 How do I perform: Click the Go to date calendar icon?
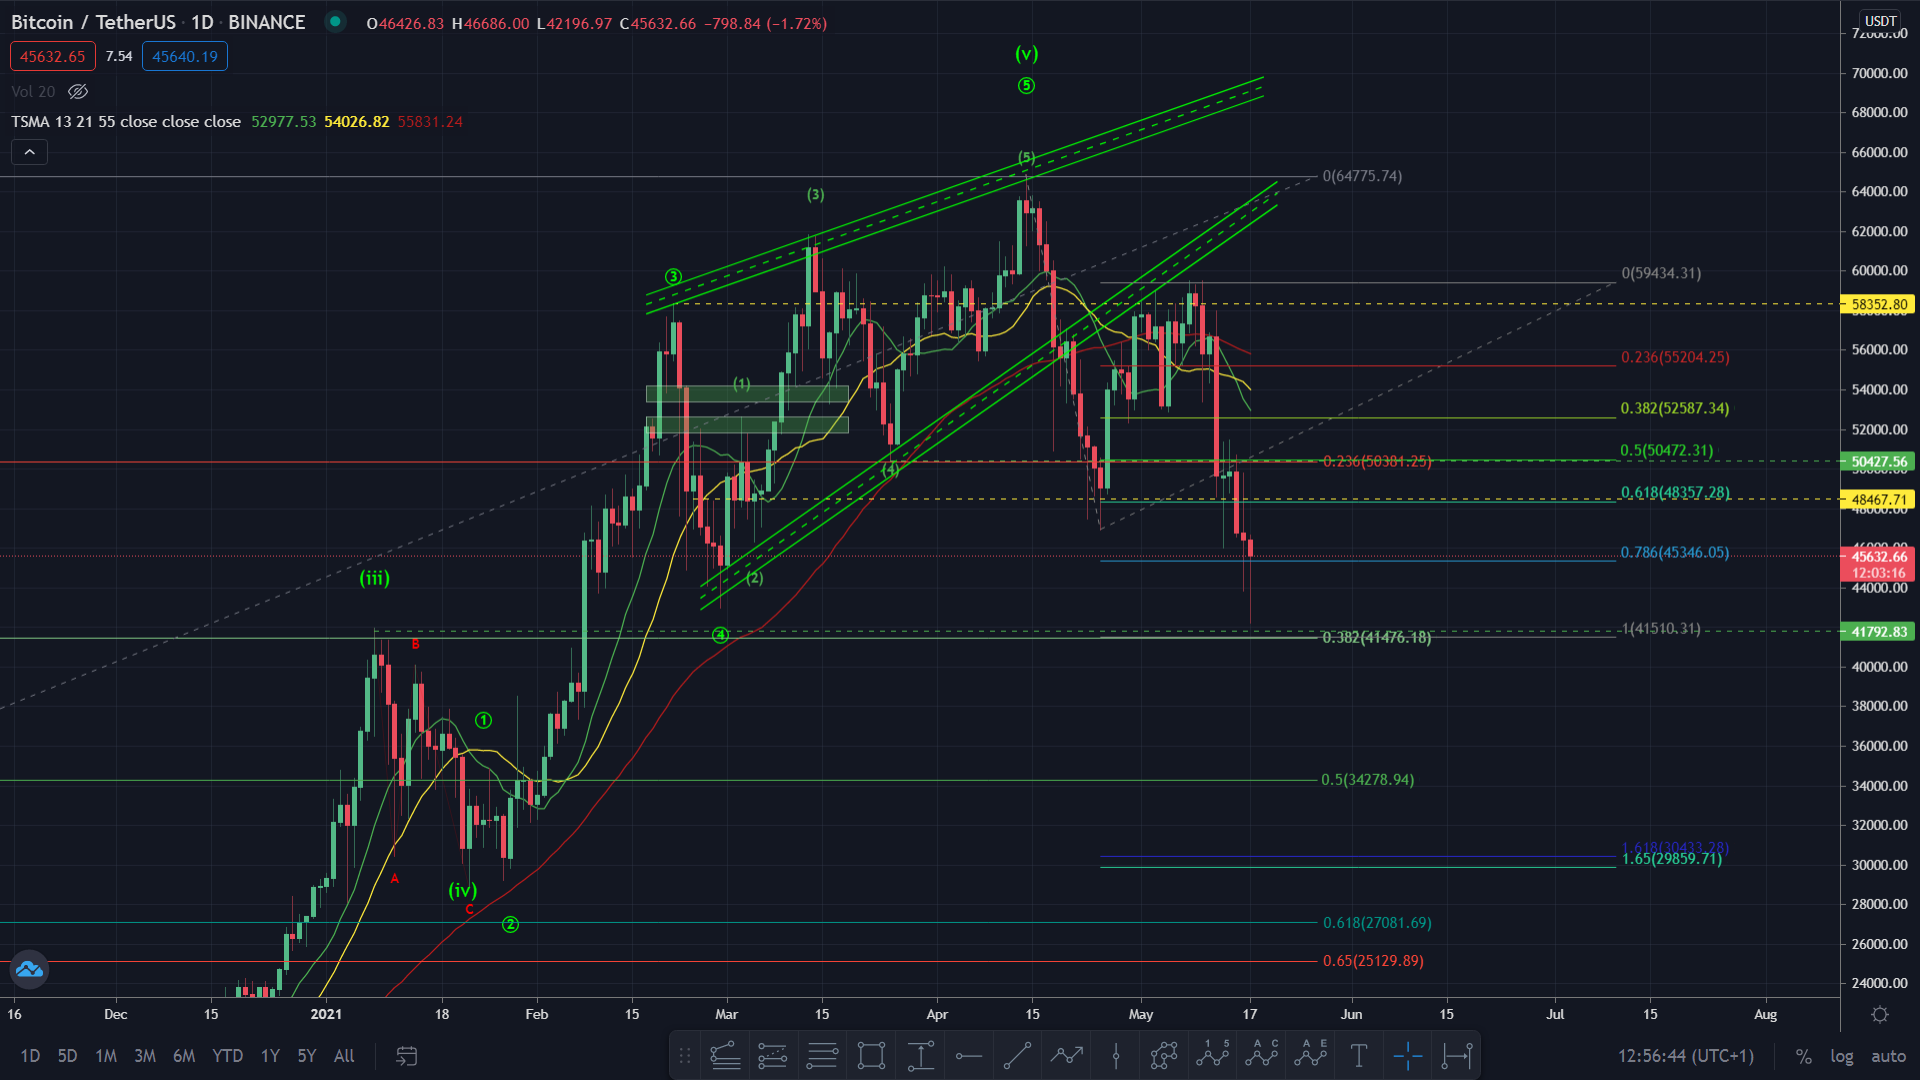click(406, 1056)
